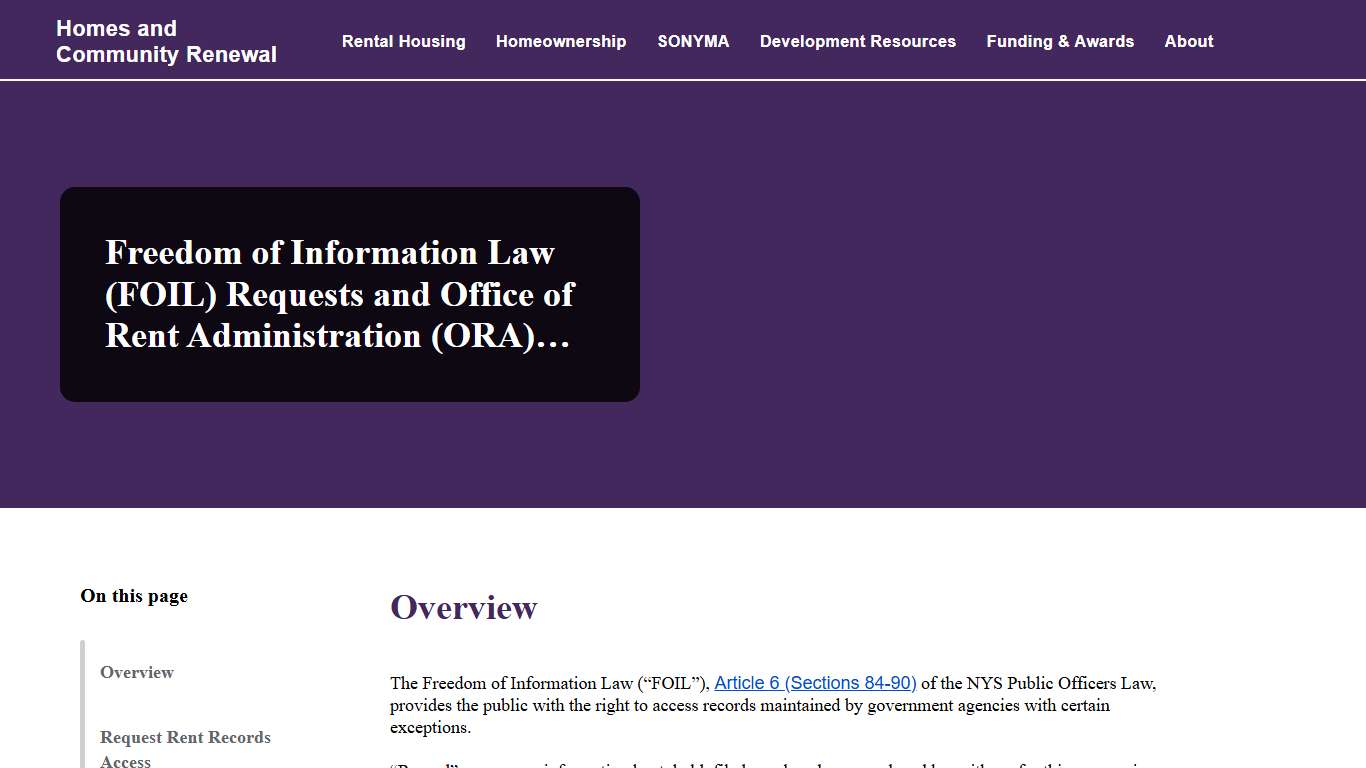The height and width of the screenshot is (768, 1366).
Task: Click the purple hero banner background
Action: [x=1000, y=300]
